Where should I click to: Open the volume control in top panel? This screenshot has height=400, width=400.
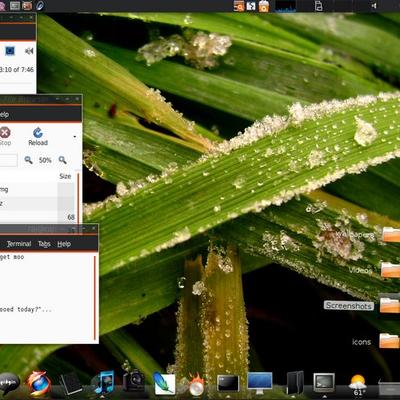[374, 6]
